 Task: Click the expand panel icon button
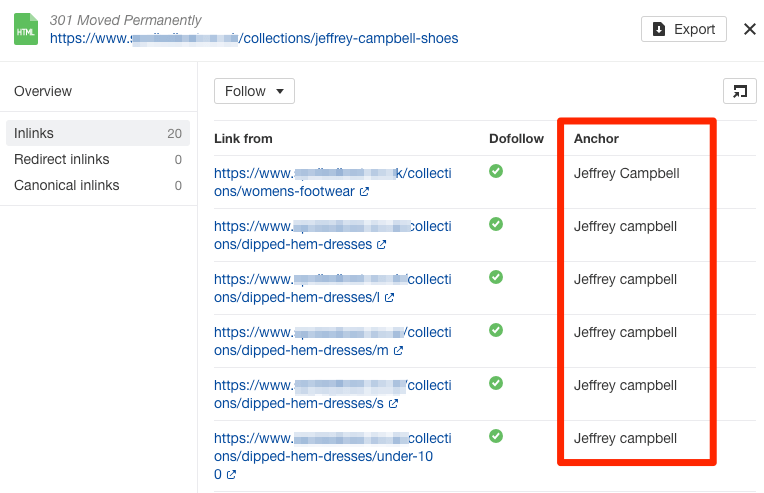[739, 91]
